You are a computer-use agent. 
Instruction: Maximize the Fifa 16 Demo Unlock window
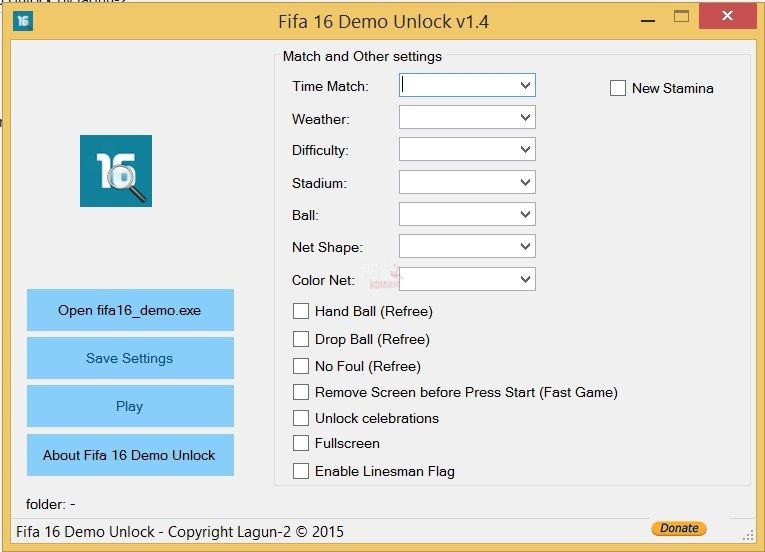point(681,17)
